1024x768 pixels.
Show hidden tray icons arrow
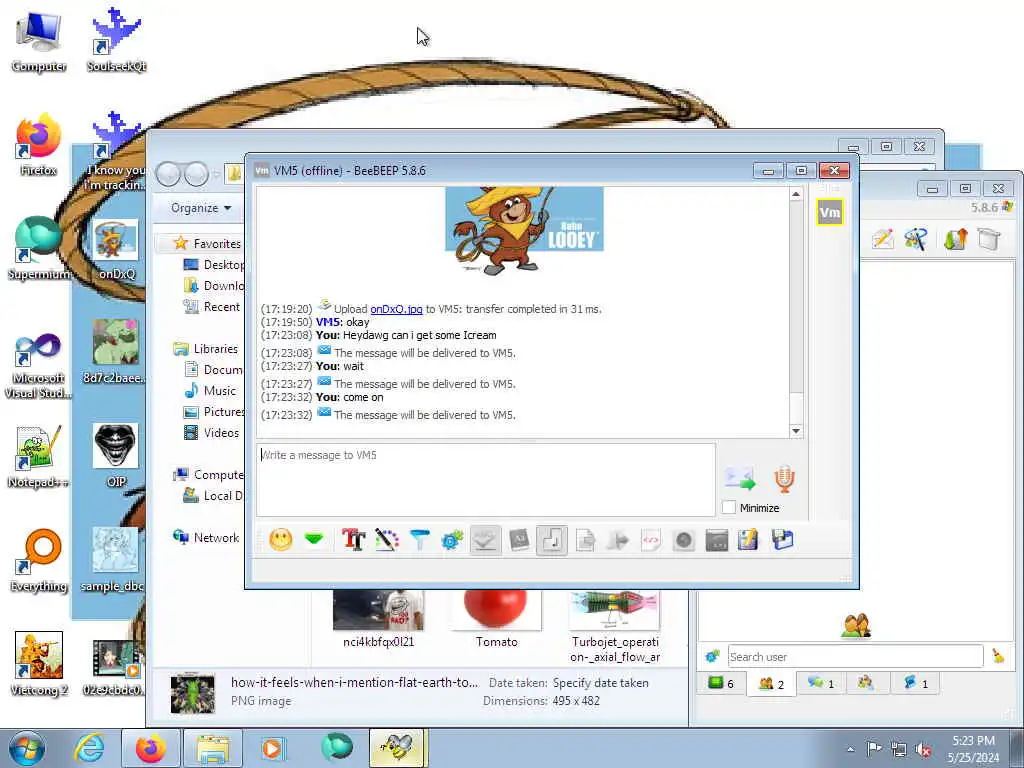point(850,749)
